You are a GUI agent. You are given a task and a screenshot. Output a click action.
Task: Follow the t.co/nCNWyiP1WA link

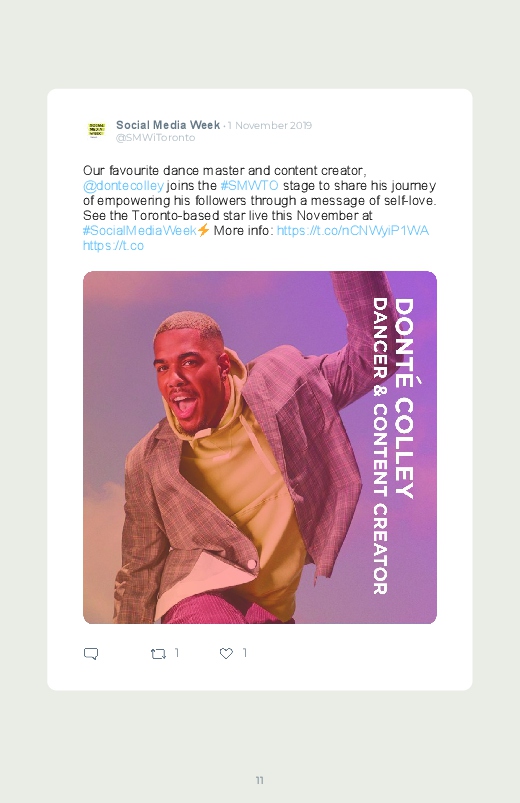(352, 230)
